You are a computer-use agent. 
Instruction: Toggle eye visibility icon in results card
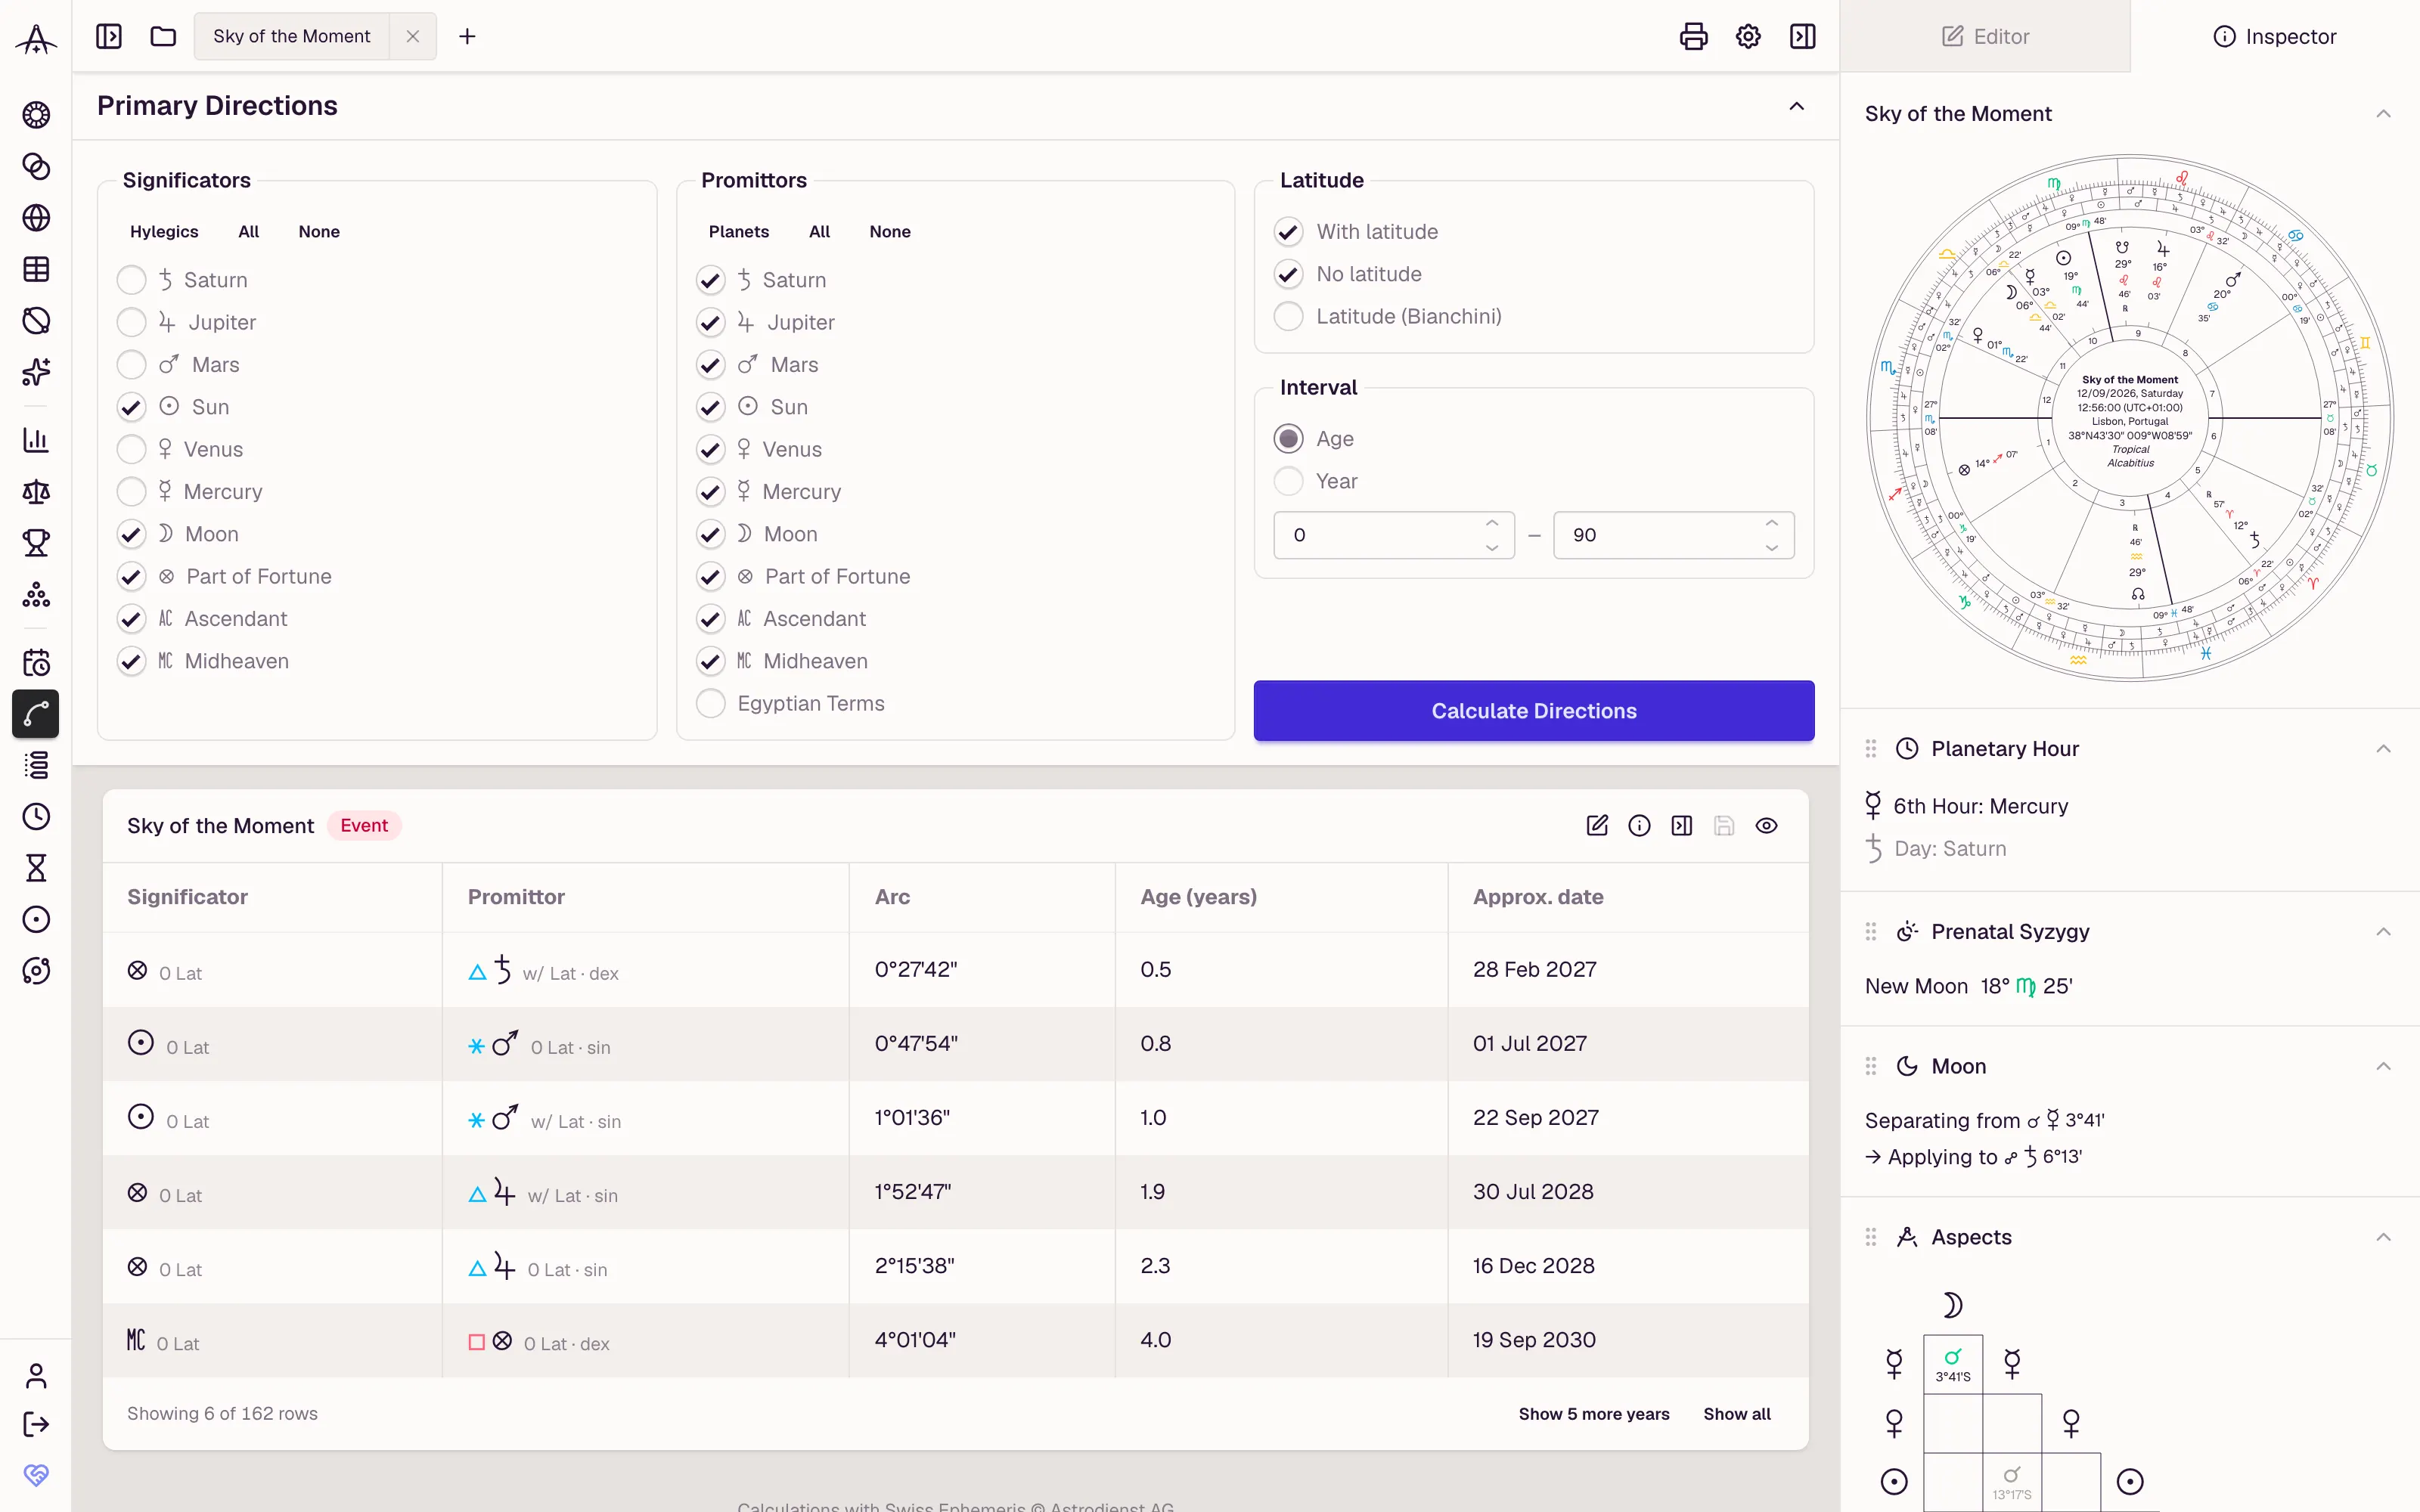pyautogui.click(x=1767, y=825)
